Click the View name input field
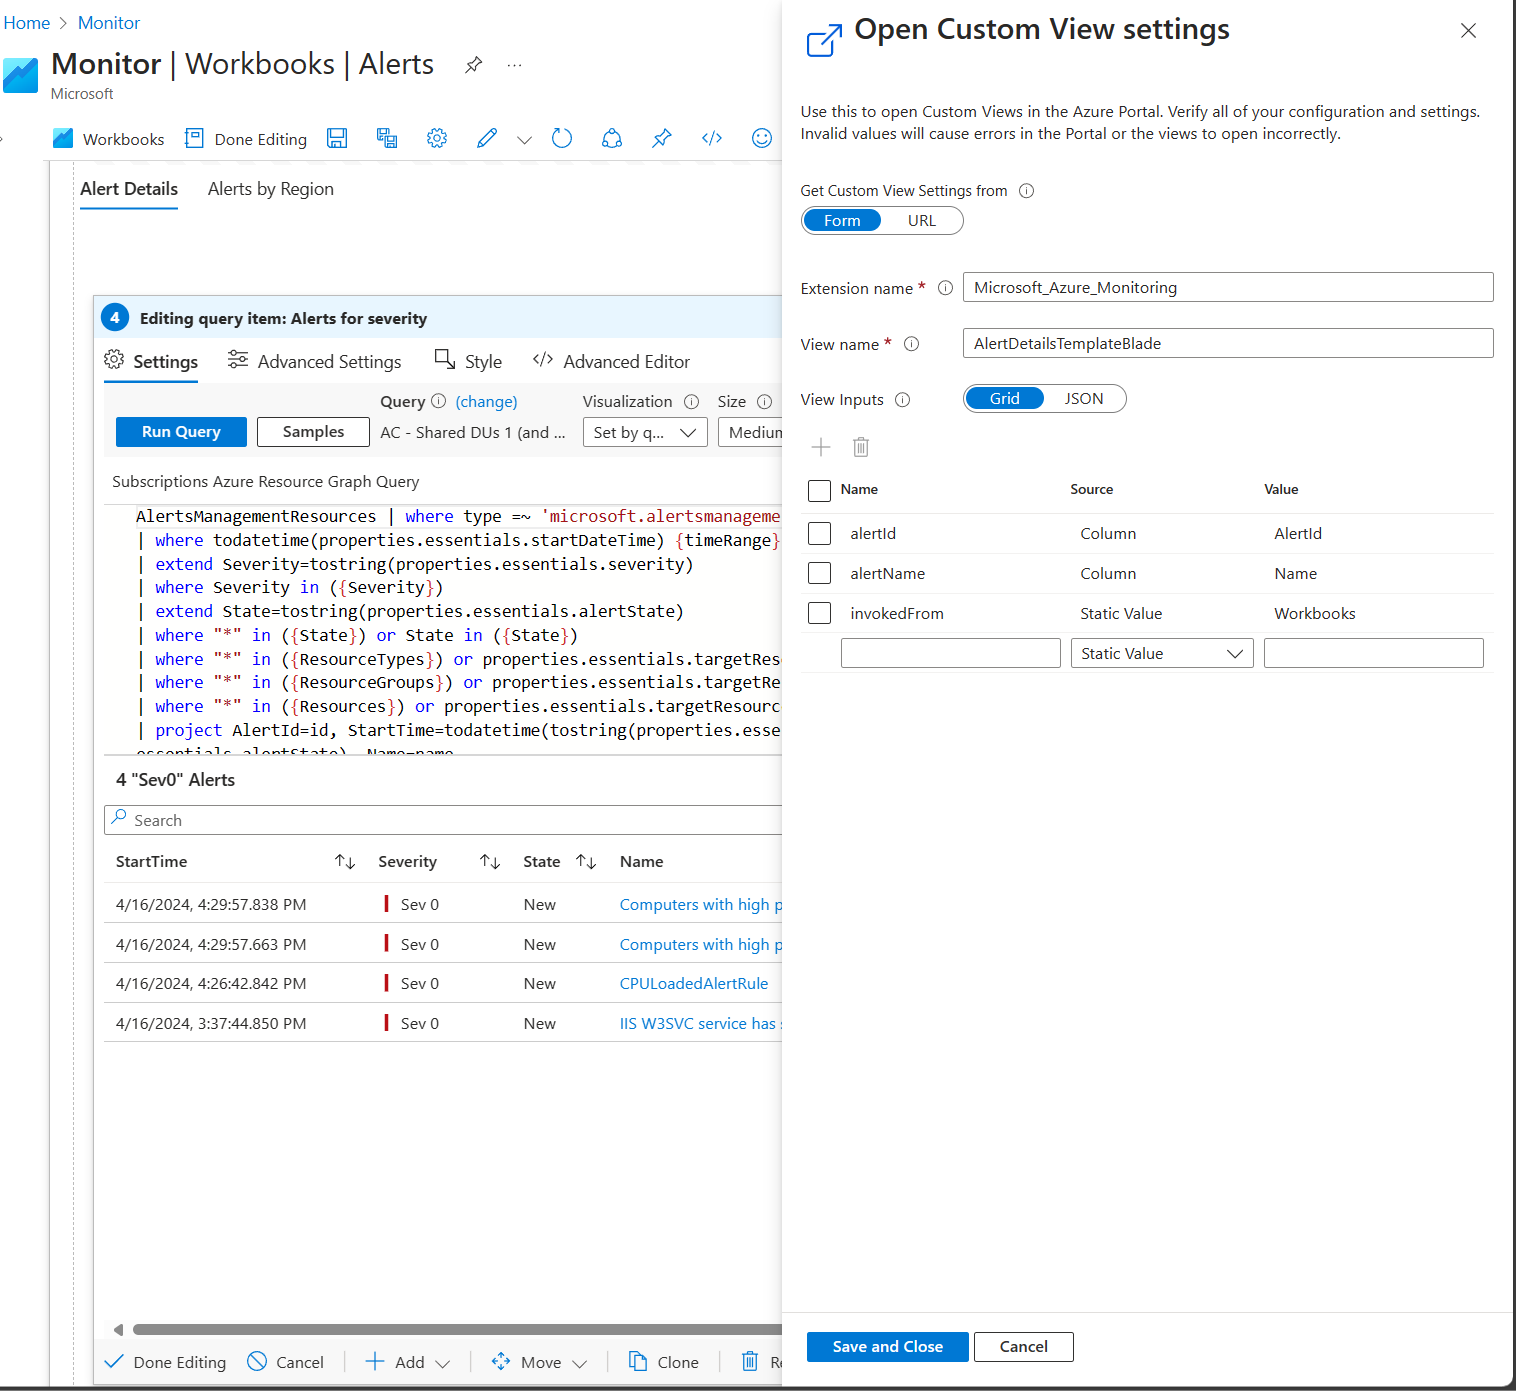The image size is (1516, 1391). click(1228, 343)
